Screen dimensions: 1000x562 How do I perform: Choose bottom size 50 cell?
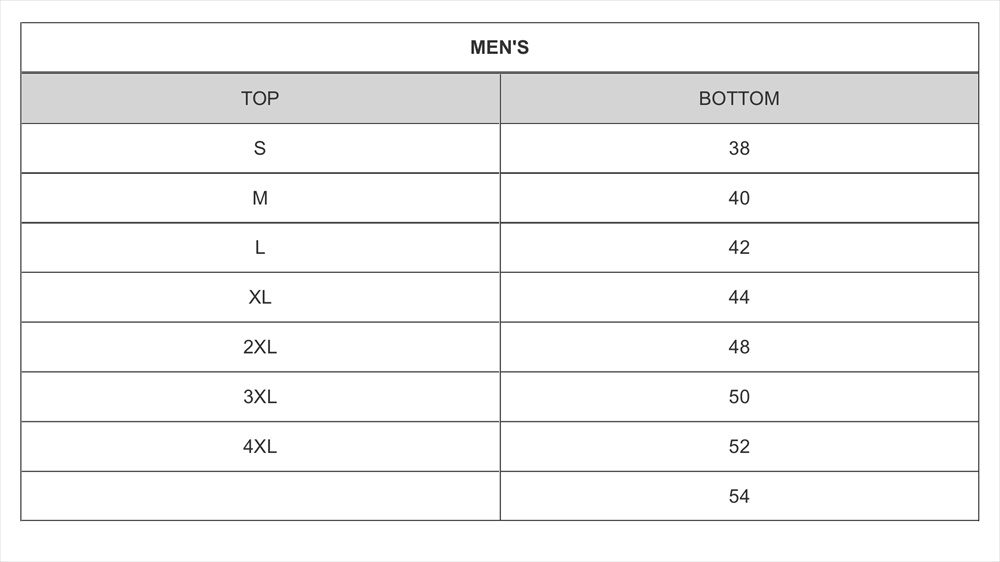pyautogui.click(x=739, y=397)
